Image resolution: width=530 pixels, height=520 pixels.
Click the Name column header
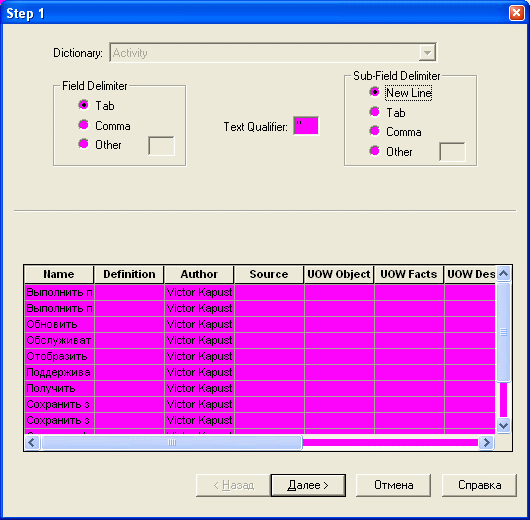click(x=59, y=274)
